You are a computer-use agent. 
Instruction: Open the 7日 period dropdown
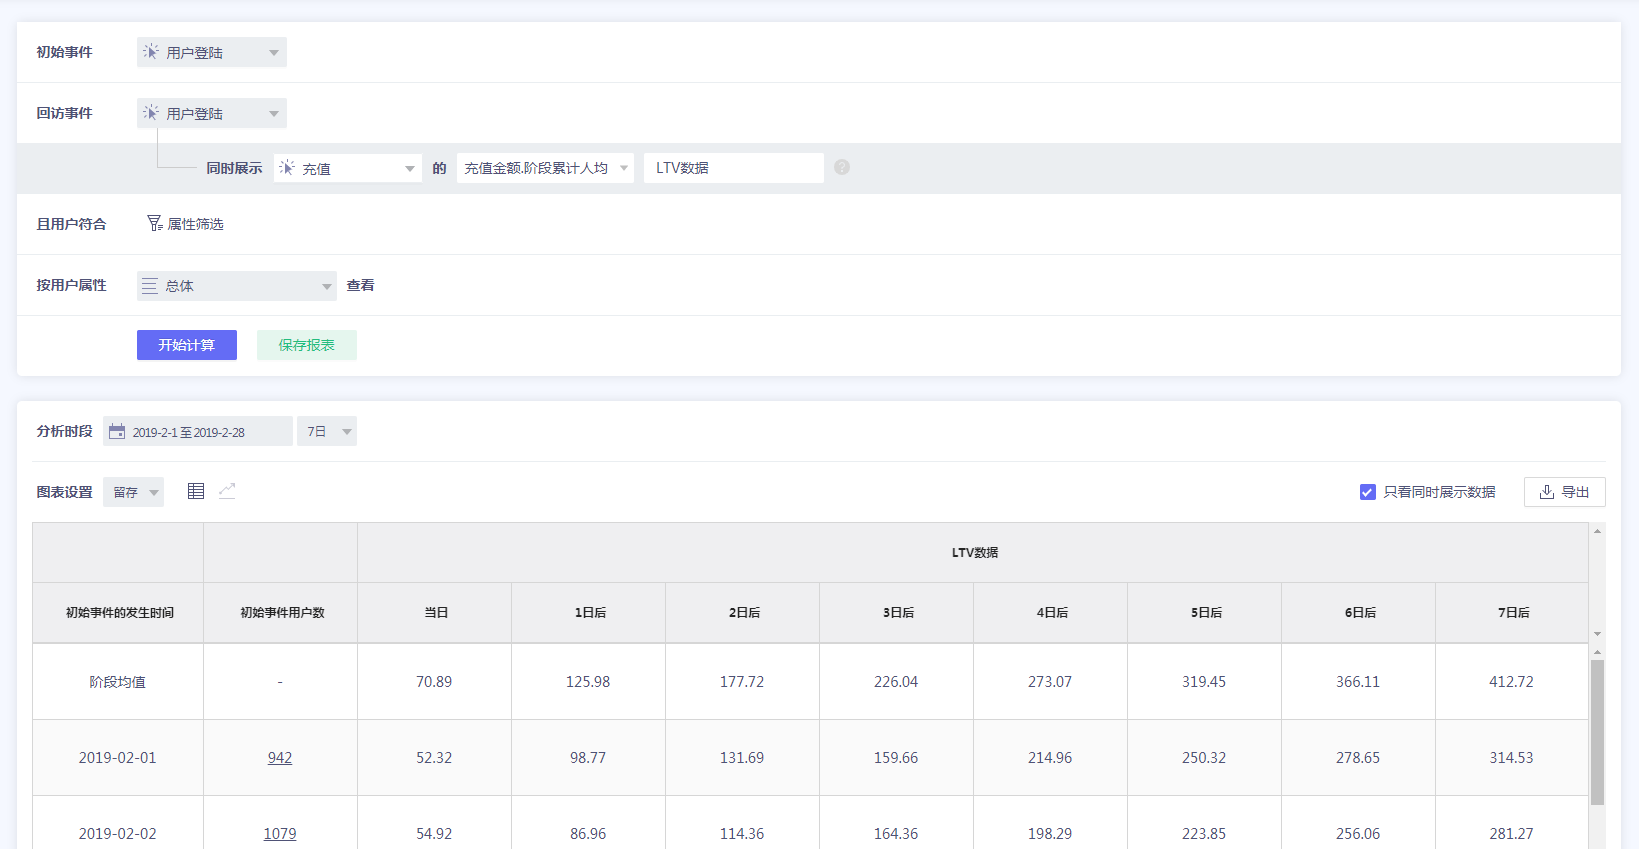pos(327,432)
